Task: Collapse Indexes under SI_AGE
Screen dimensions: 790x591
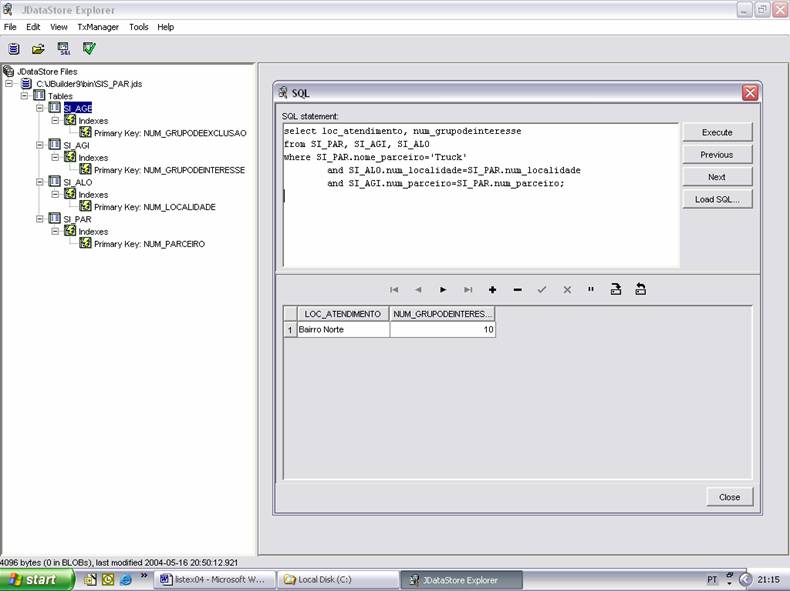Action: (55, 120)
